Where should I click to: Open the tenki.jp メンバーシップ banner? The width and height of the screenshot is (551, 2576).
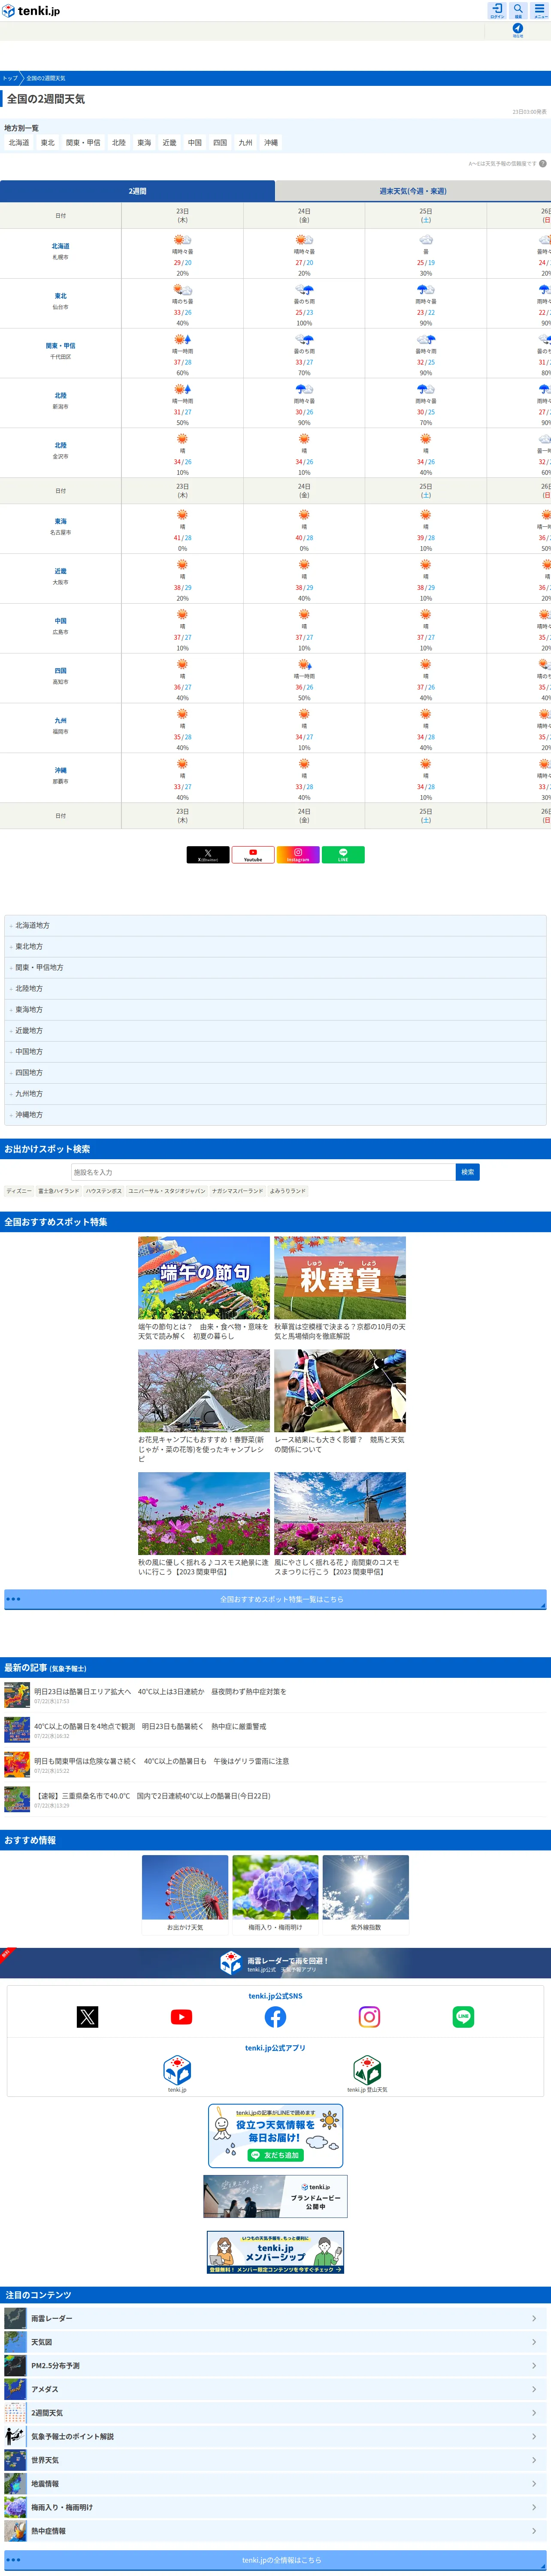click(275, 2252)
